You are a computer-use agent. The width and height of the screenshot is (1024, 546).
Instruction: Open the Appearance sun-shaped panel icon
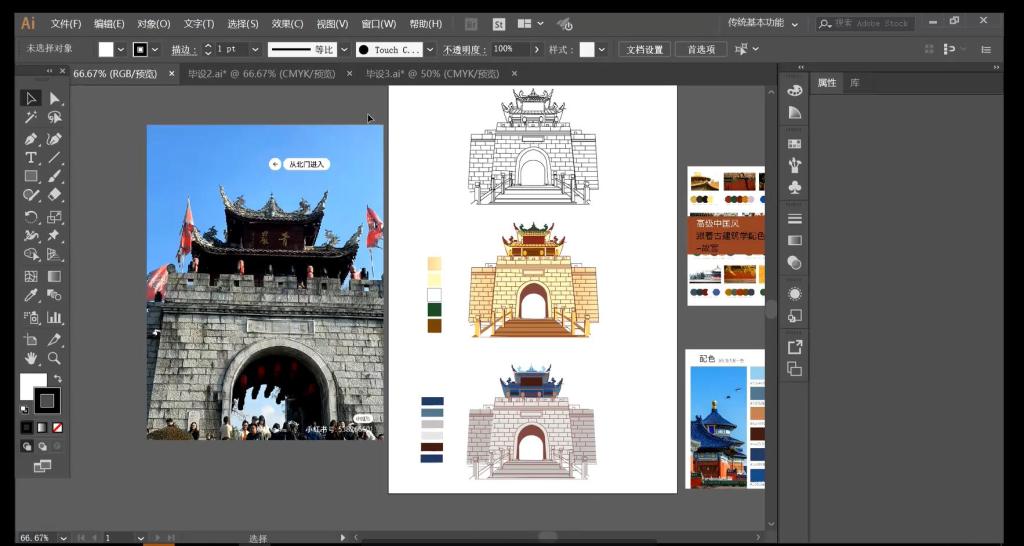point(795,294)
